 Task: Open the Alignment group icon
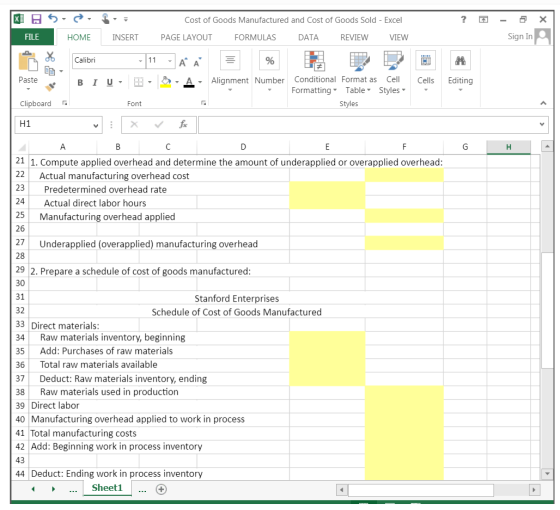230,60
